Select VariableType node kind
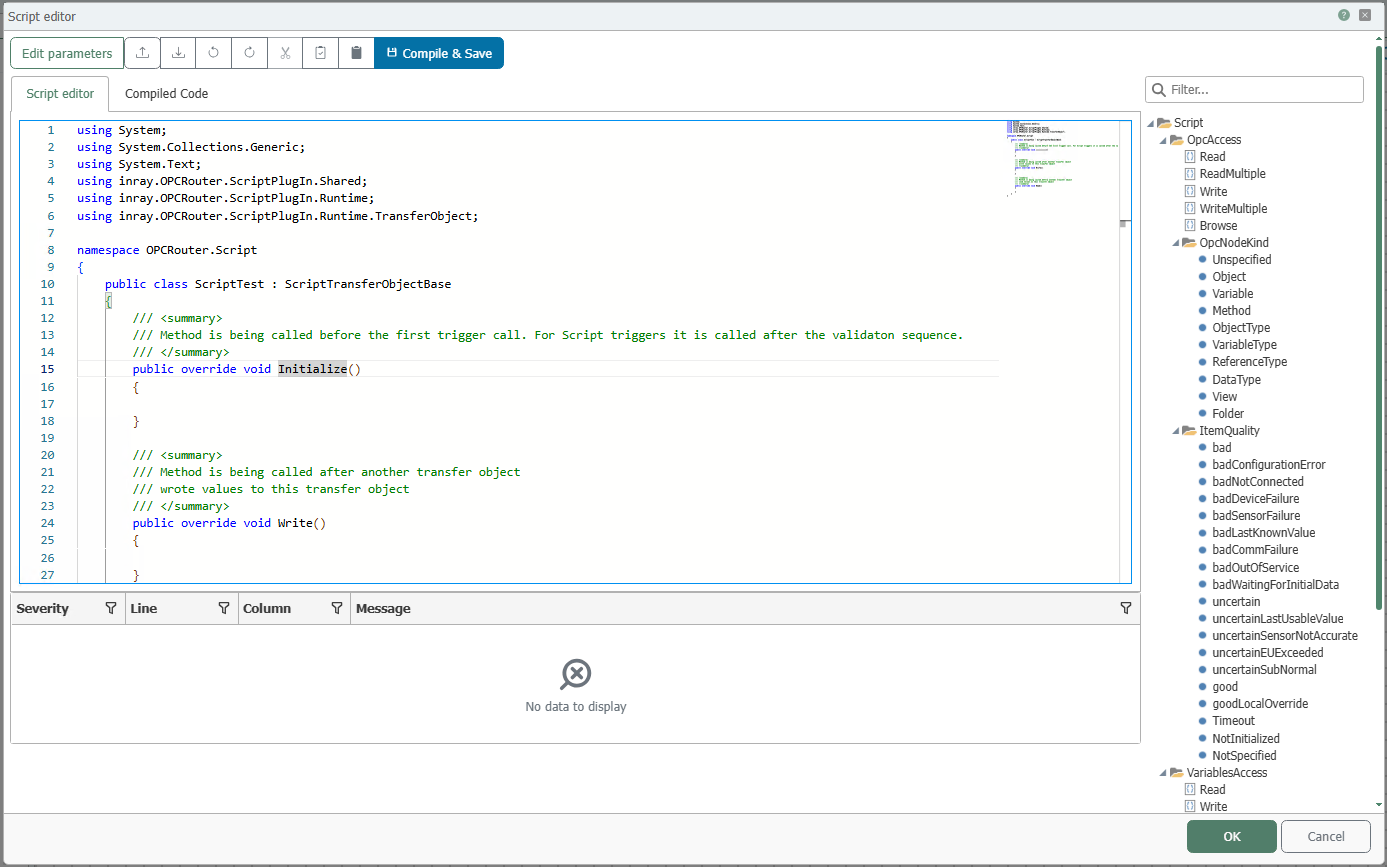Image resolution: width=1387 pixels, height=867 pixels. tap(1245, 345)
